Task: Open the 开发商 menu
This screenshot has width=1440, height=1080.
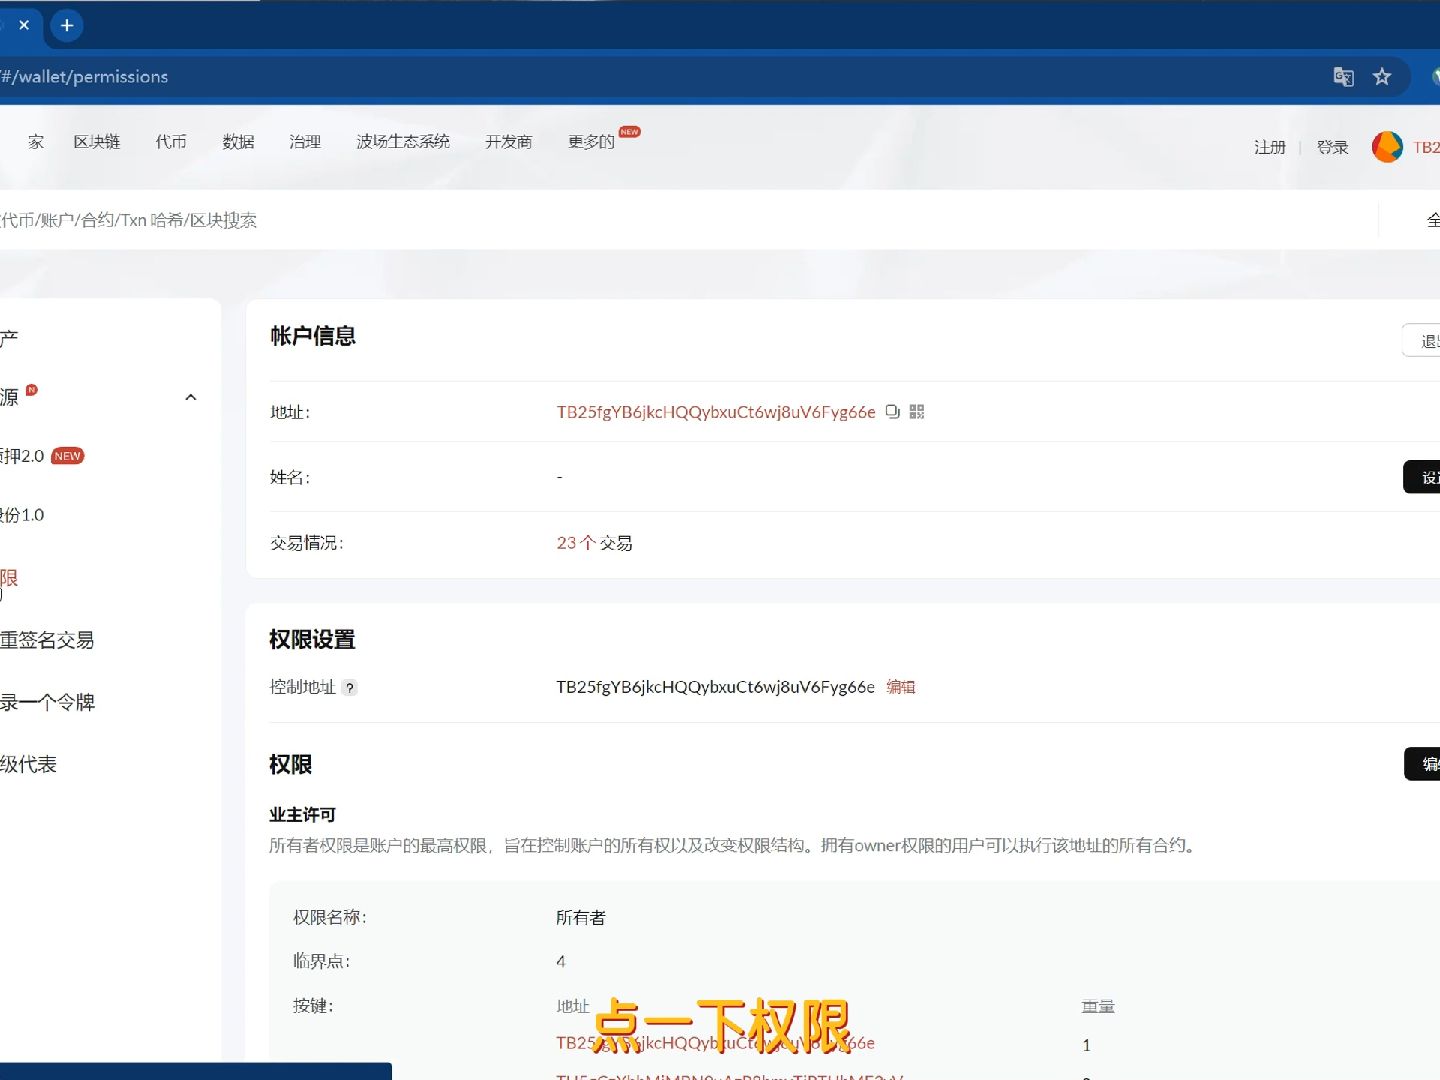Action: 509,142
